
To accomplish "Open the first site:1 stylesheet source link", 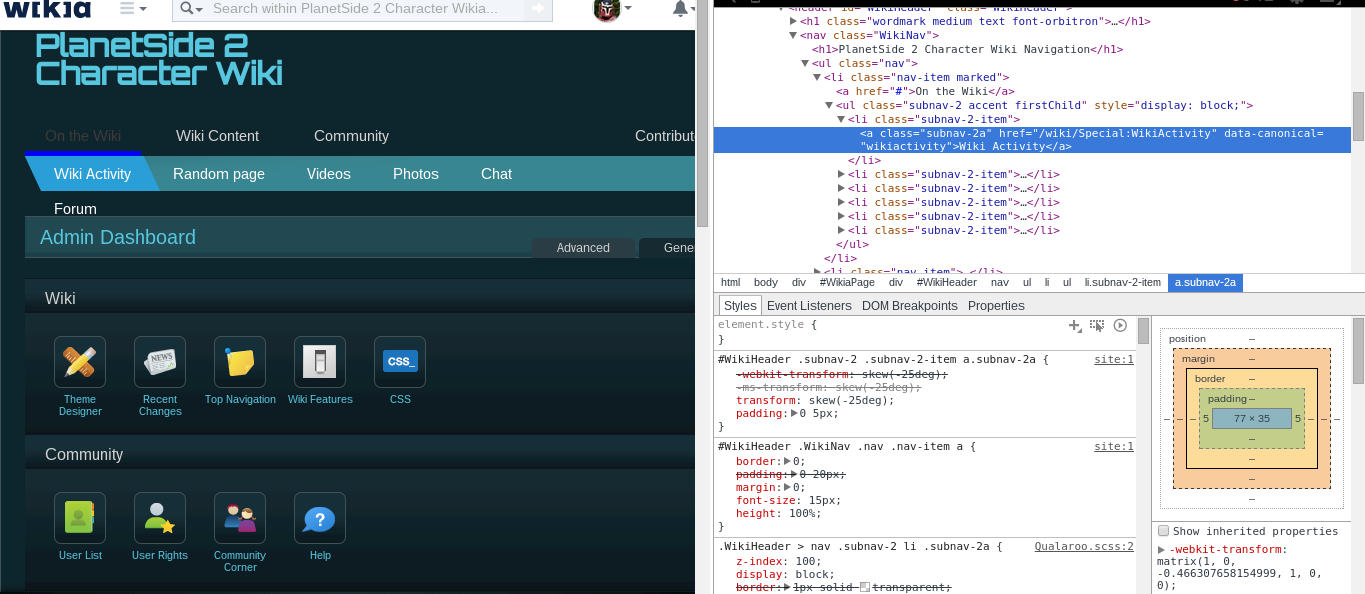I will pos(1114,359).
